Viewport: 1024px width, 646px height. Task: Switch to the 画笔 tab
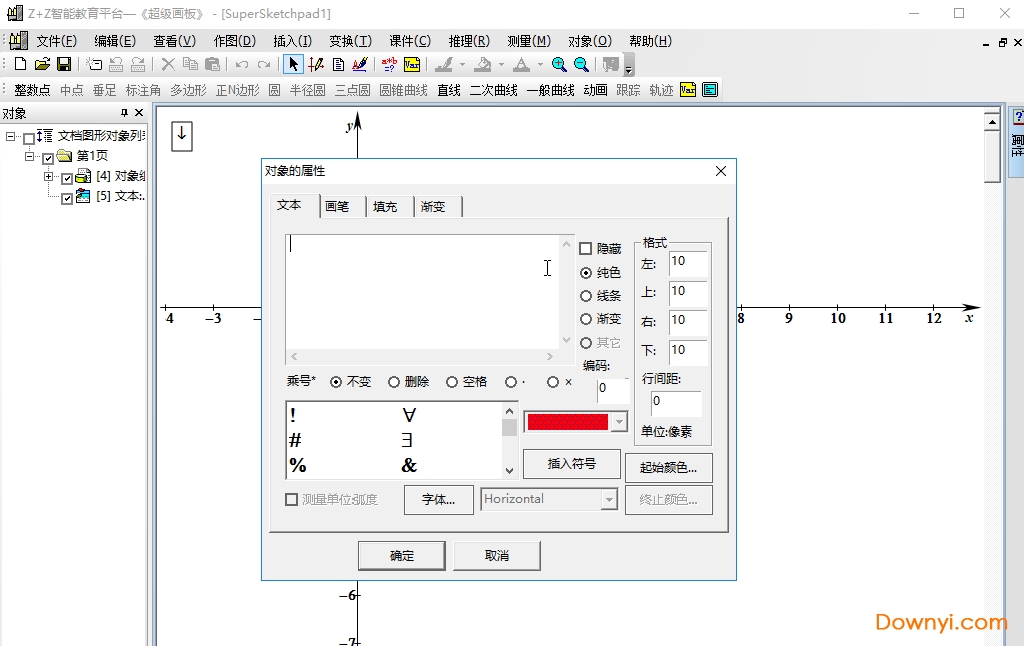point(337,206)
